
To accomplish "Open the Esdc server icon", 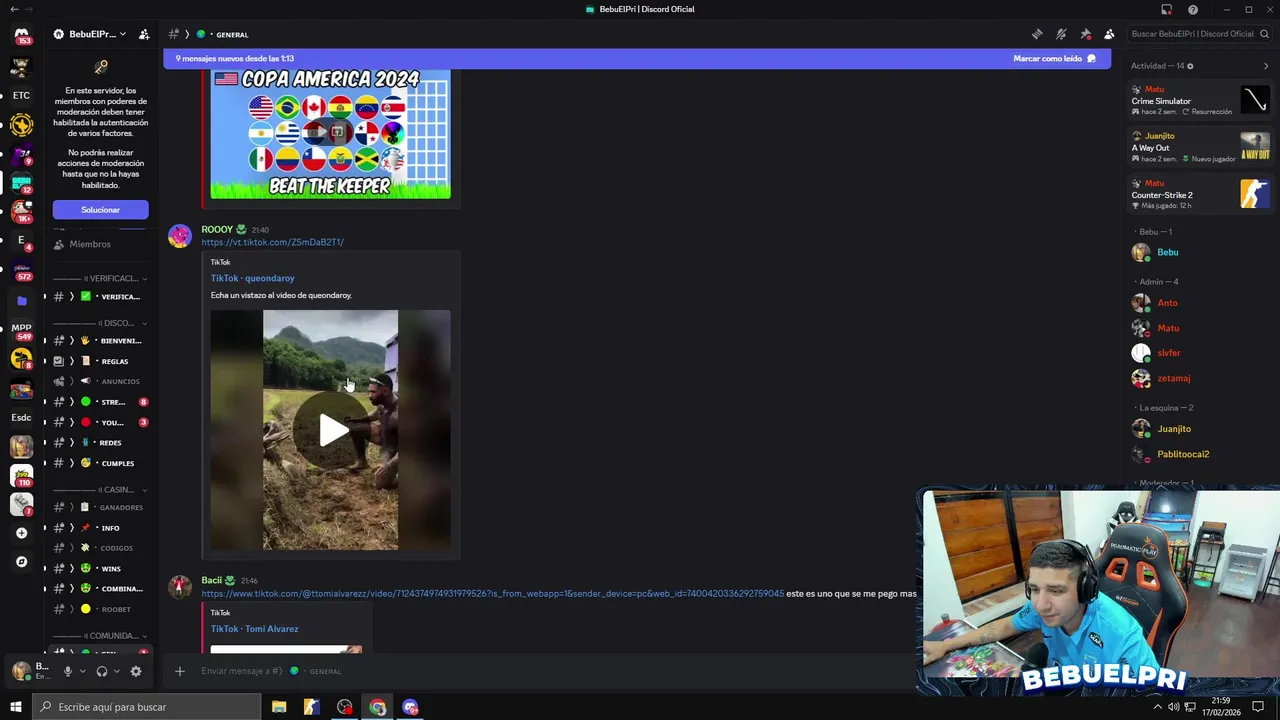I will [x=21, y=417].
